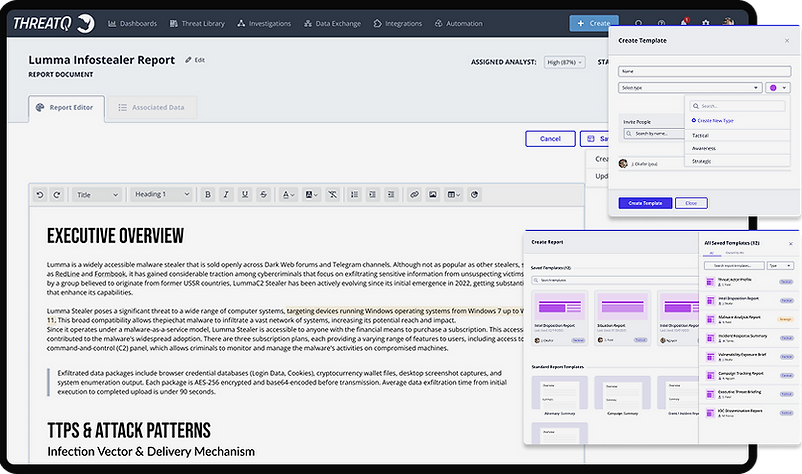Image resolution: width=802 pixels, height=474 pixels.
Task: Open the Data Exchange menu
Action: 332,24
